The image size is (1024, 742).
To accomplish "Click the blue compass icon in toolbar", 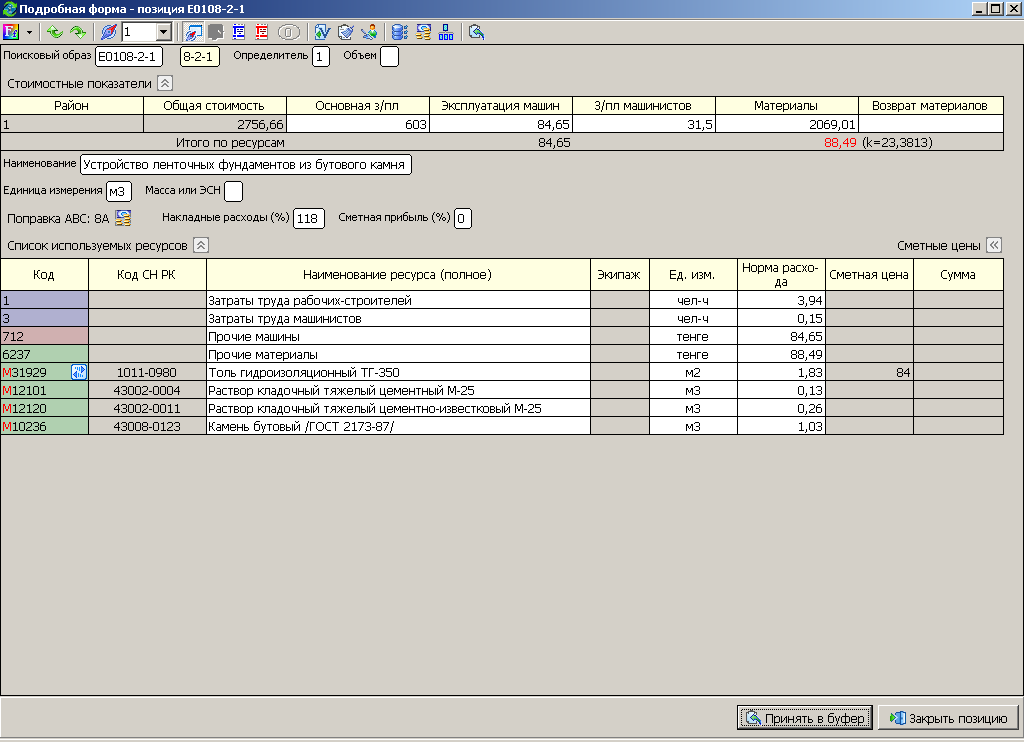I will click(x=108, y=31).
